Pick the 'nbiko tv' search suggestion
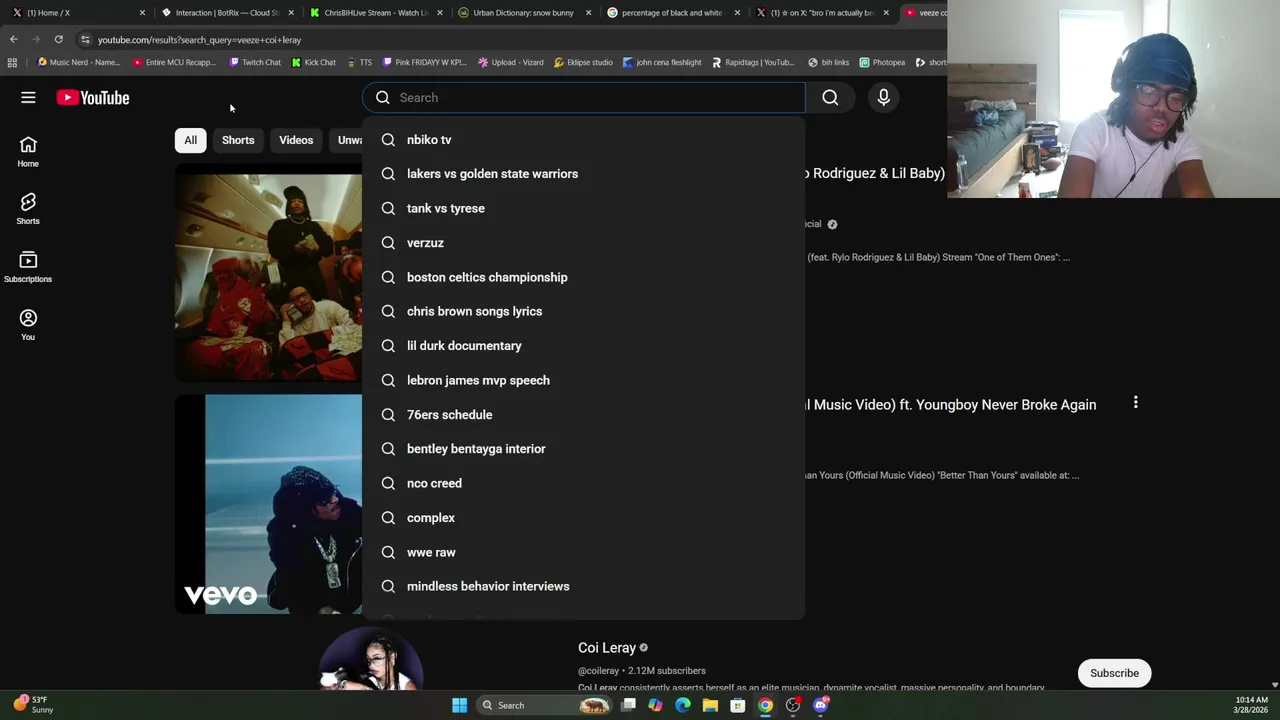The image size is (1280, 720). click(x=584, y=140)
